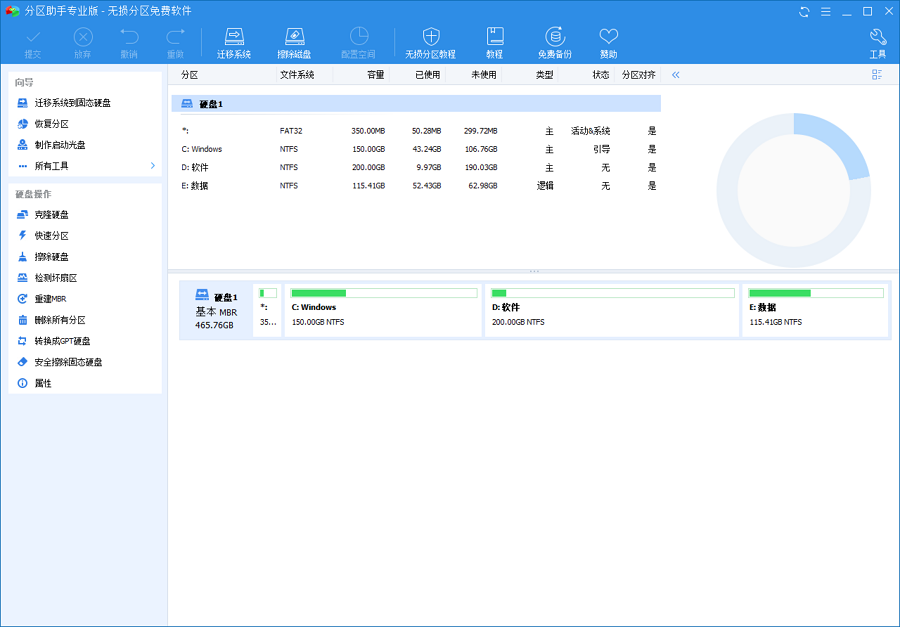This screenshot has width=900, height=627.
Task: Sort by the 文件系统 column header
Action: 297,75
